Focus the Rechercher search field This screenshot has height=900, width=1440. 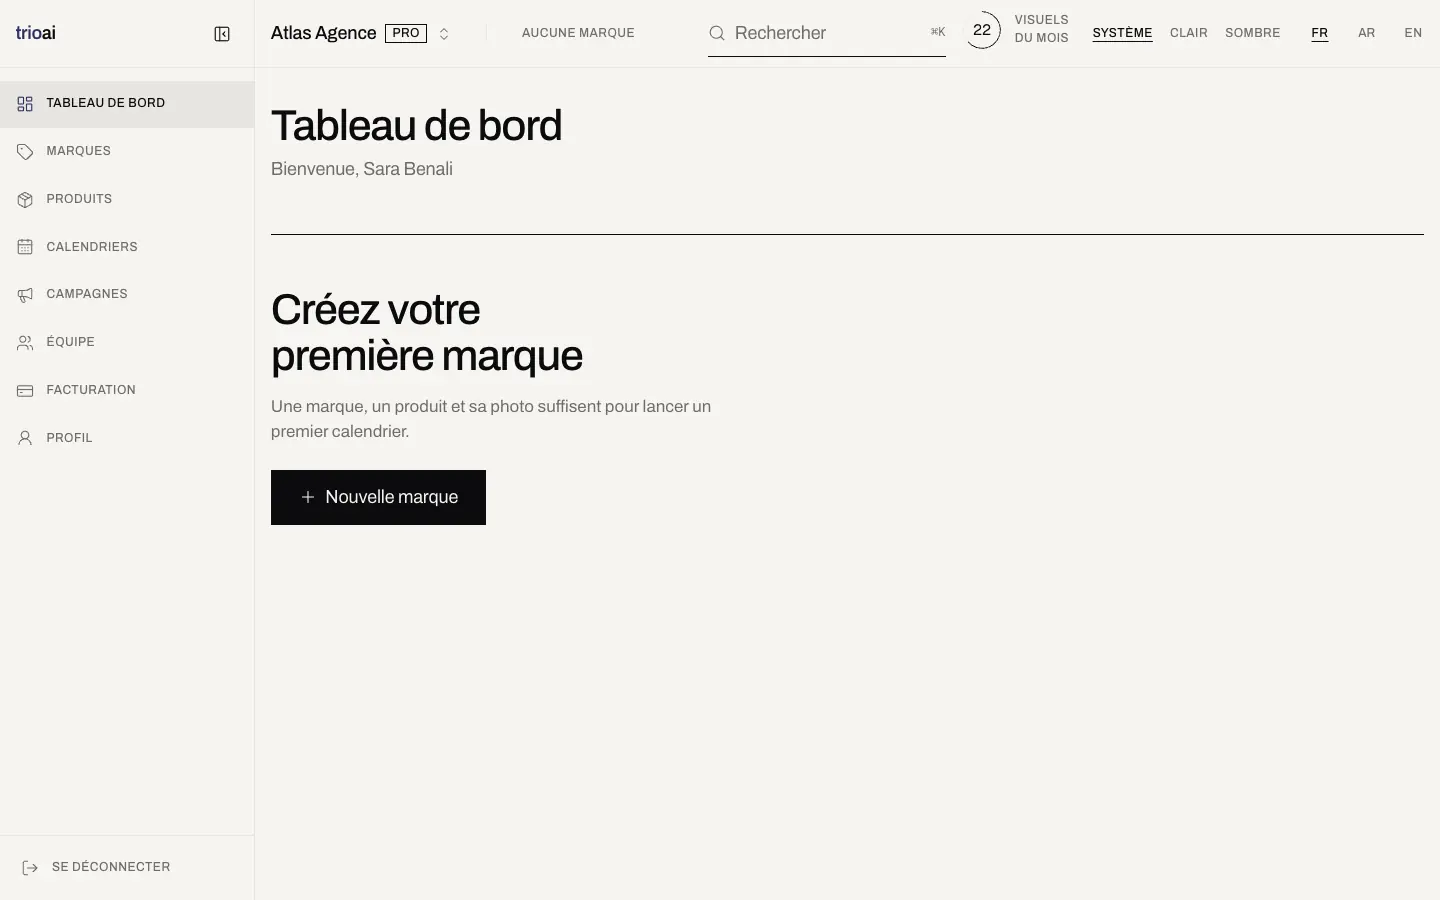pyautogui.click(x=827, y=33)
